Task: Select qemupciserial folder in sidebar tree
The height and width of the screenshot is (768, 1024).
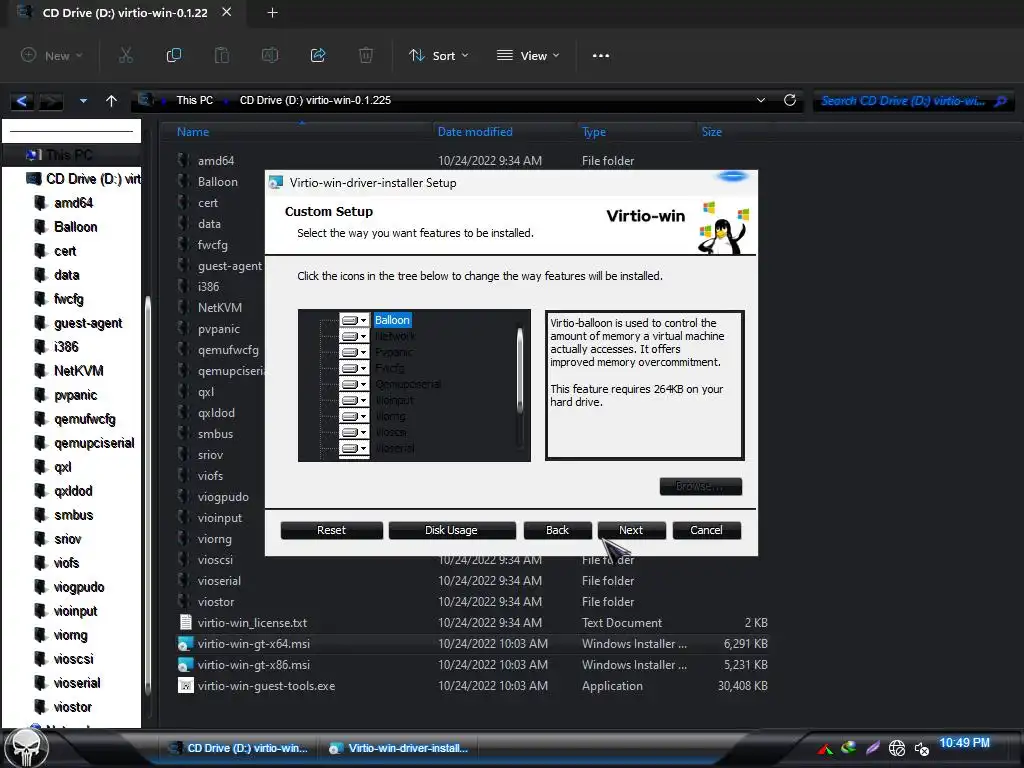Action: coord(94,443)
